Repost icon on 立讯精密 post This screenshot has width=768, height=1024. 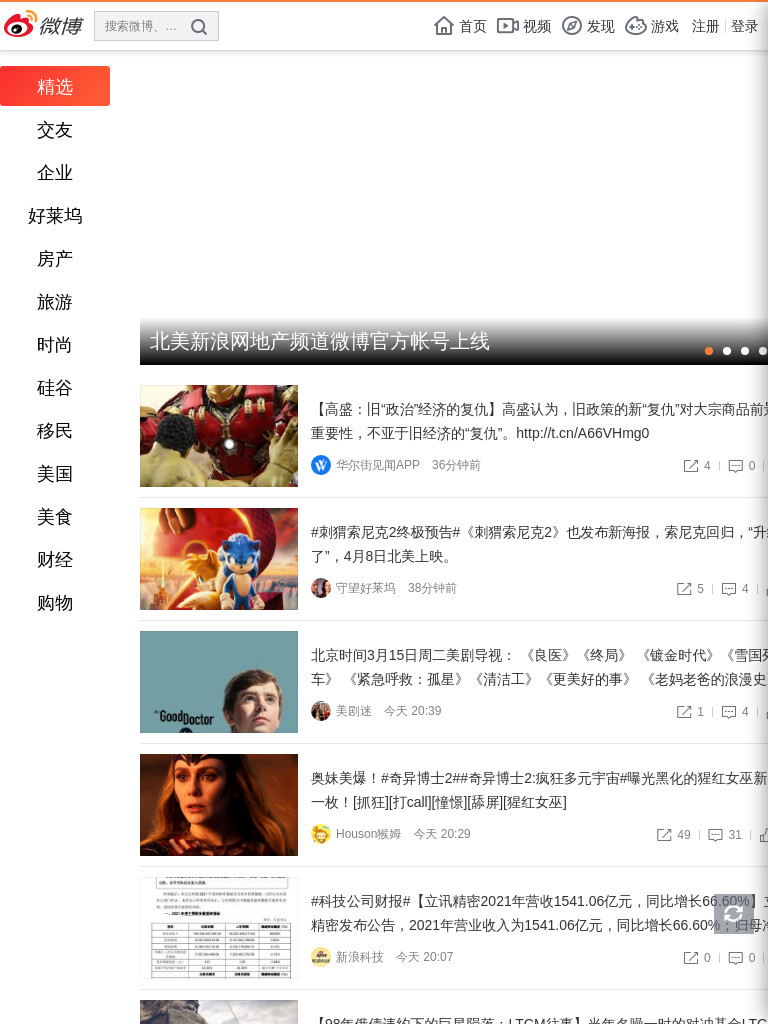(x=690, y=957)
